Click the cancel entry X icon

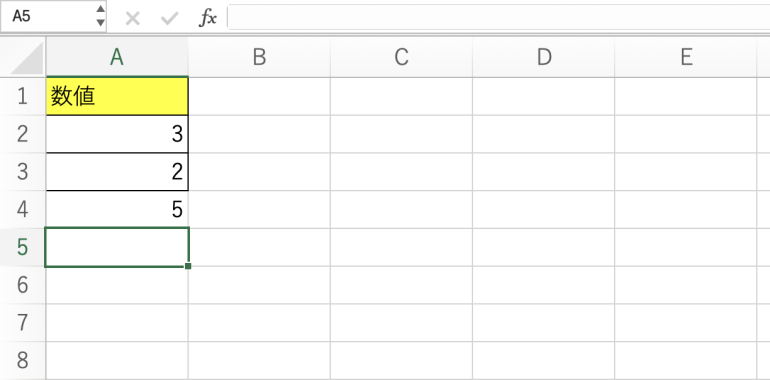133,19
